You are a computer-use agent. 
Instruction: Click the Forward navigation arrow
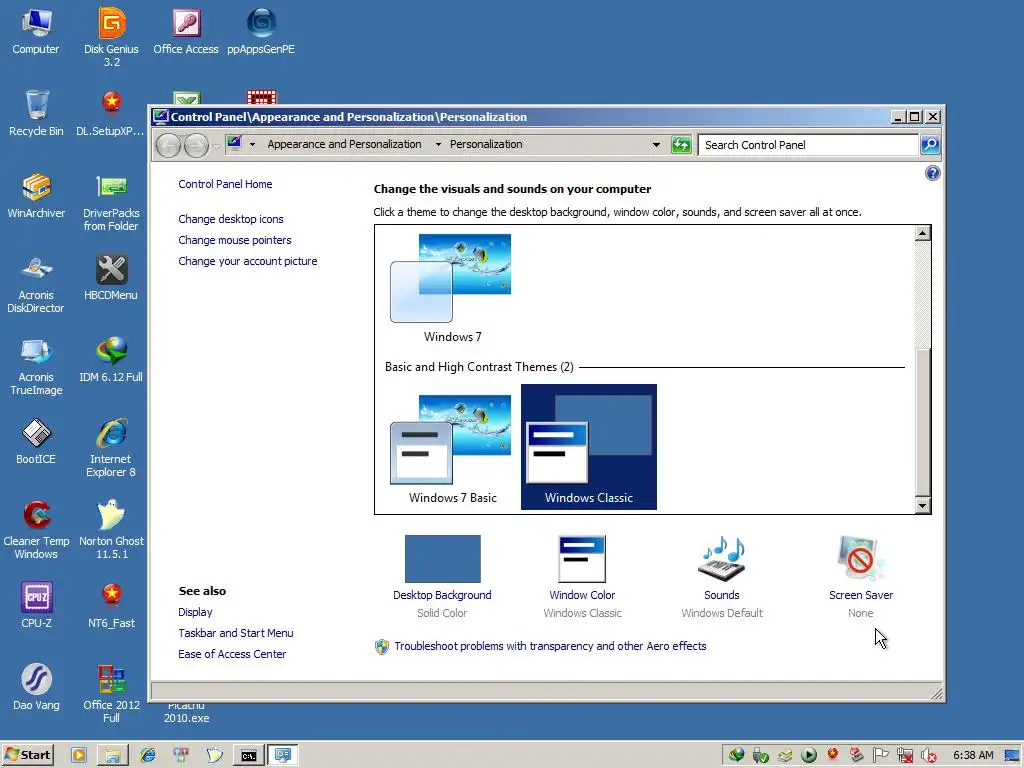pyautogui.click(x=196, y=145)
